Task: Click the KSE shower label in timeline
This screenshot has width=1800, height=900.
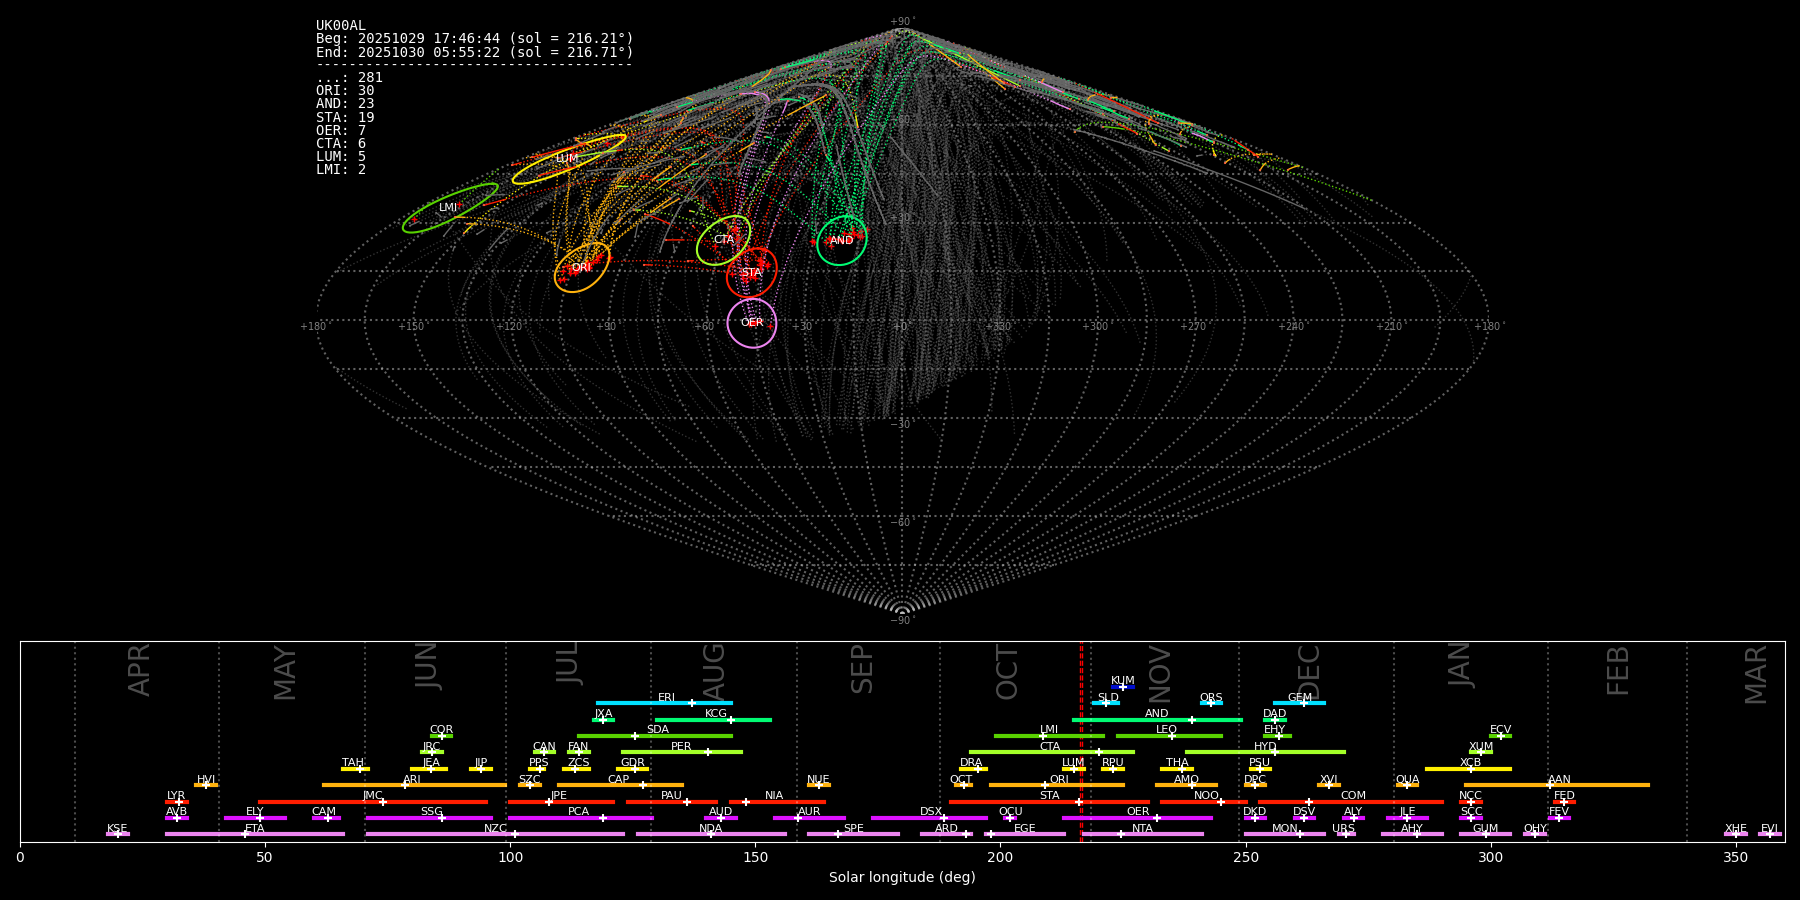Action: 117,829
